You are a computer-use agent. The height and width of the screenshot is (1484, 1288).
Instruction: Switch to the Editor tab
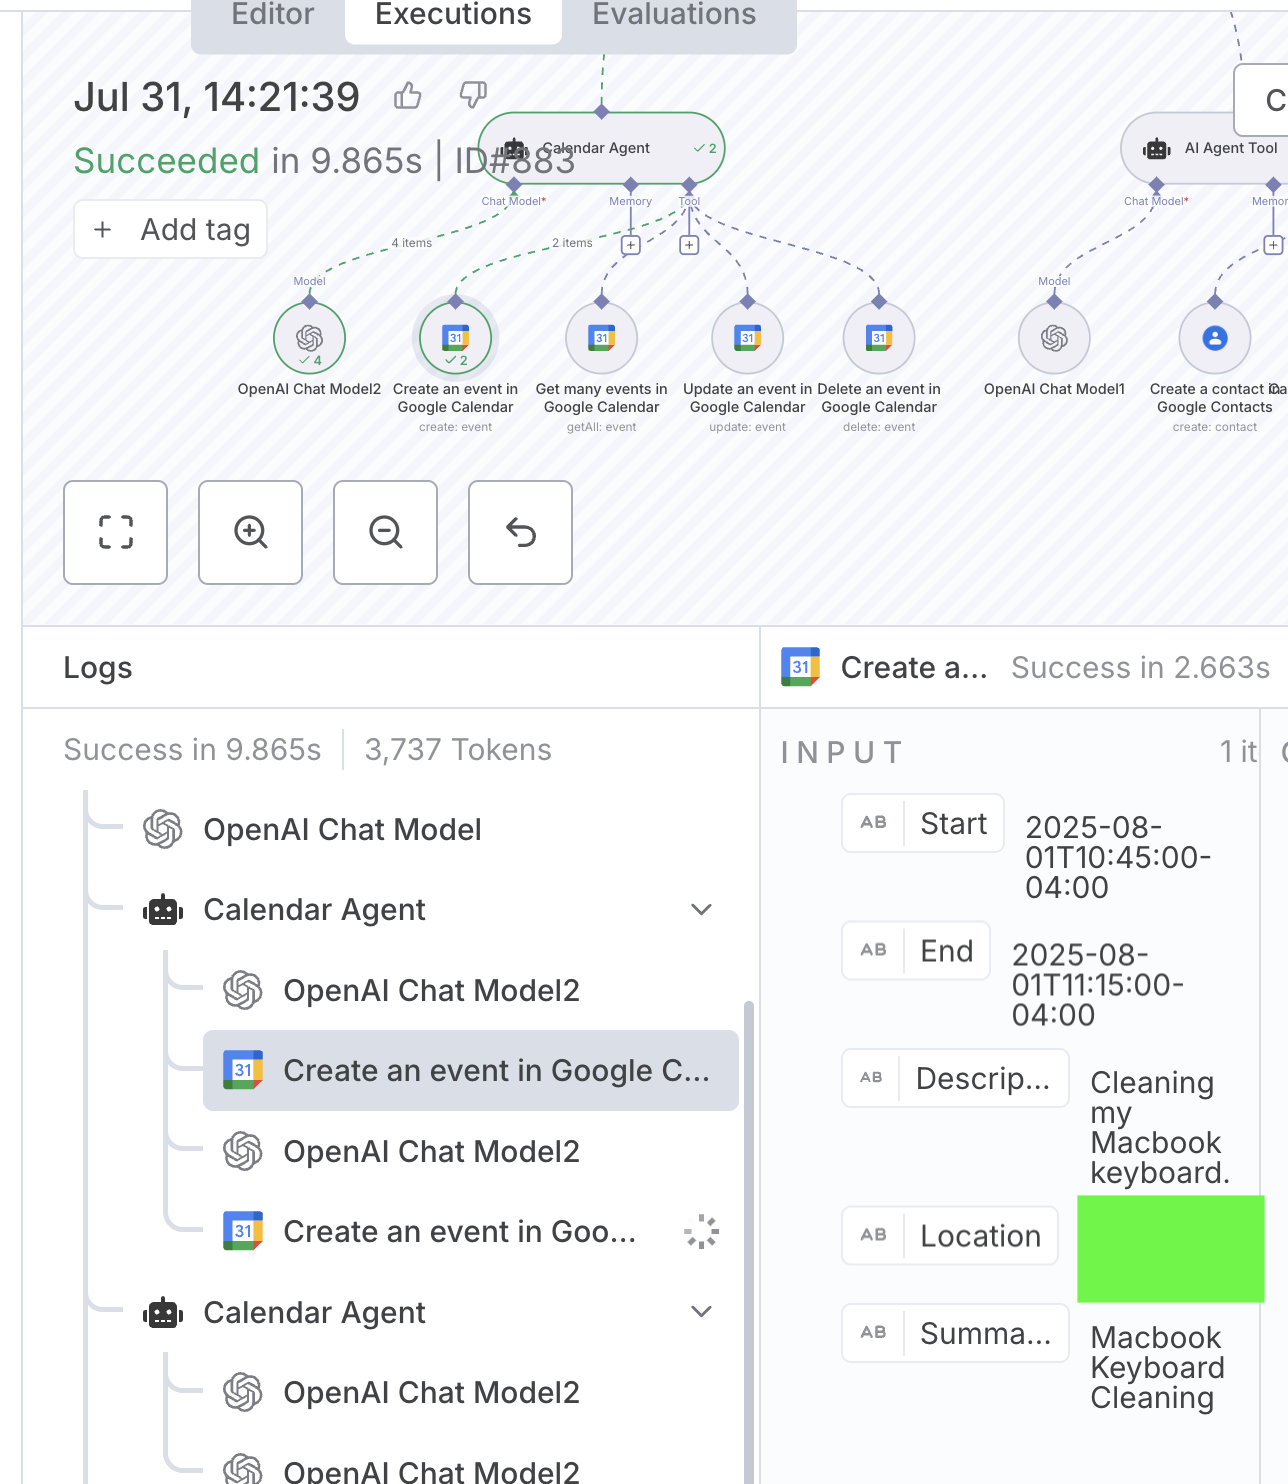[272, 15]
